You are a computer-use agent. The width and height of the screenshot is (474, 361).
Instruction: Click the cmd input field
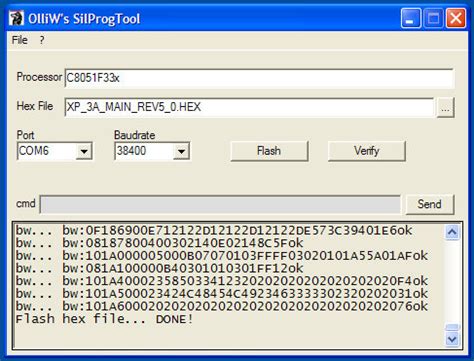(x=220, y=204)
